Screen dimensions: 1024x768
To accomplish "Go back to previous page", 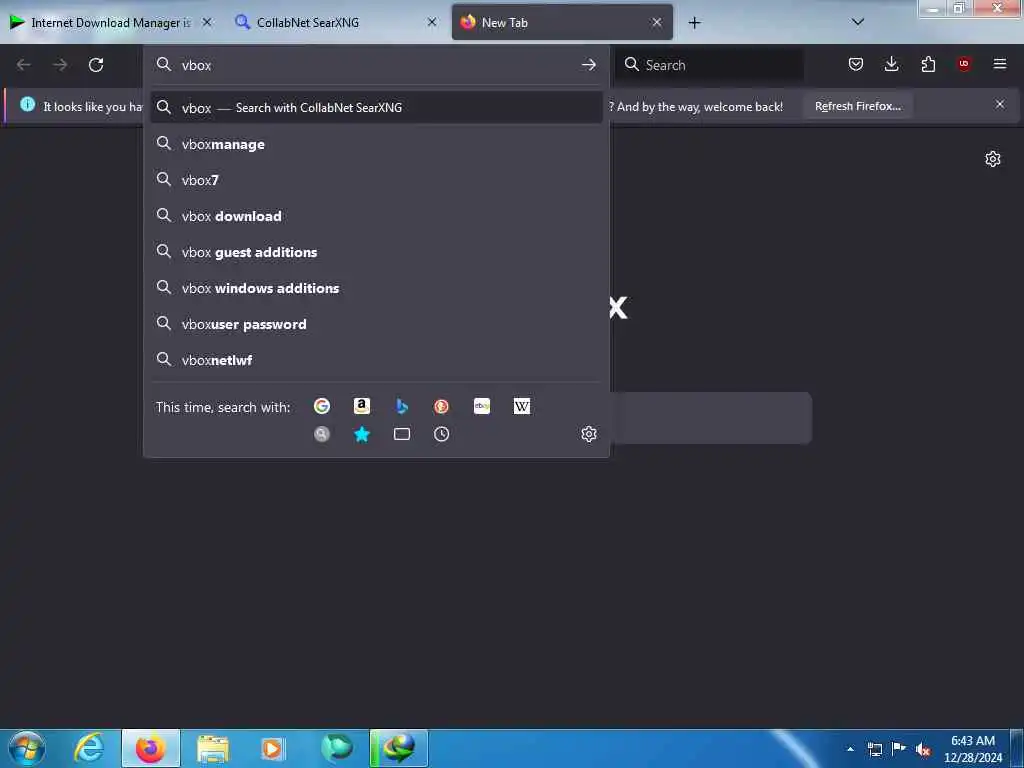I will click(24, 65).
